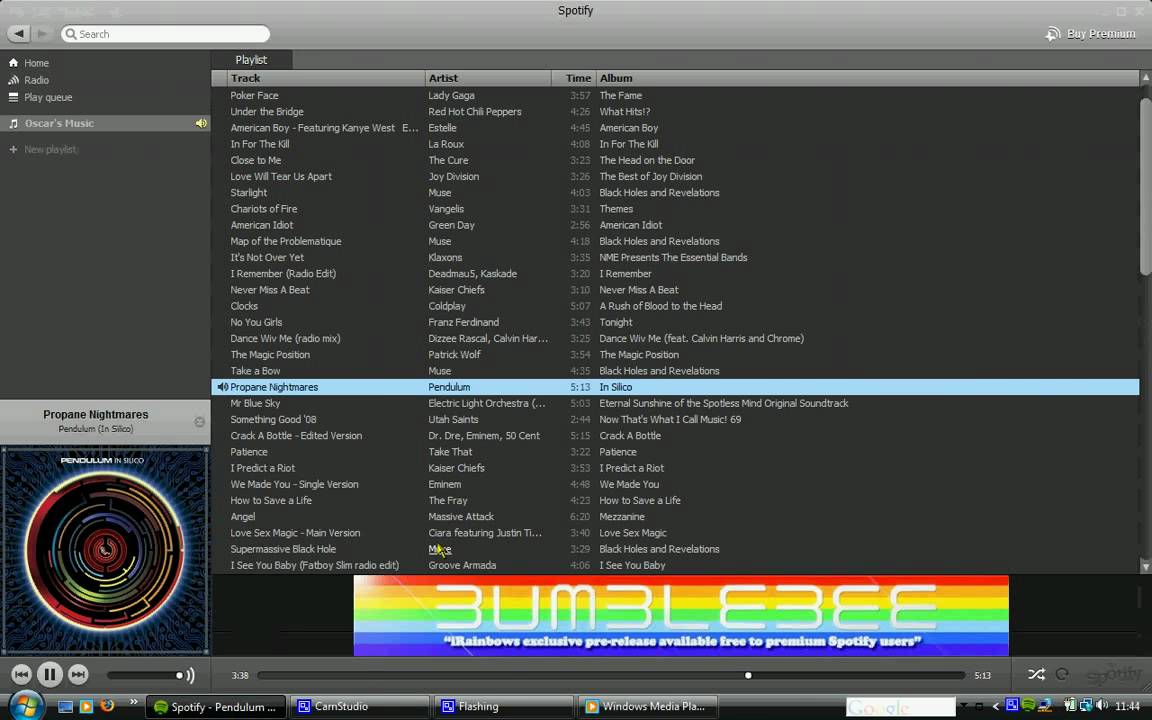Click artist Massive Attack
The height and width of the screenshot is (720, 1152).
coord(461,516)
